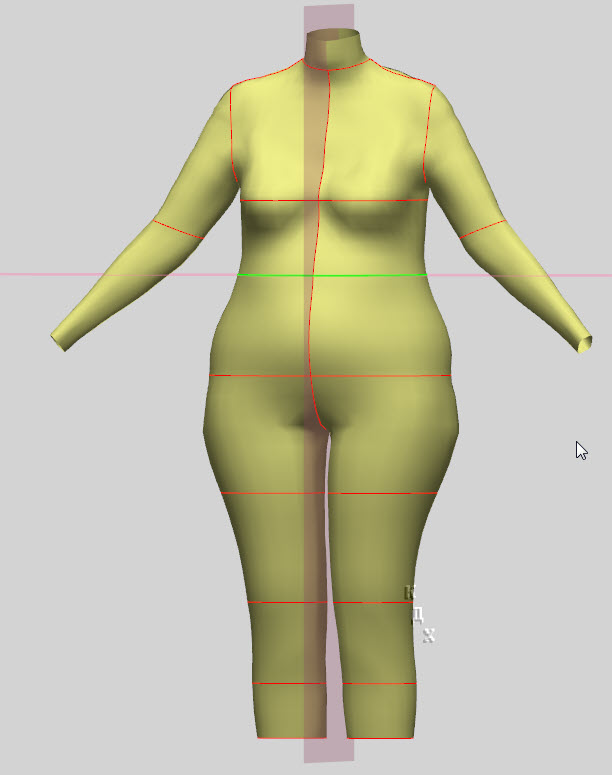The image size is (612, 775).
Task: Select the red elbow line on the image's right arm
Action: pyautogui.click(x=483, y=229)
